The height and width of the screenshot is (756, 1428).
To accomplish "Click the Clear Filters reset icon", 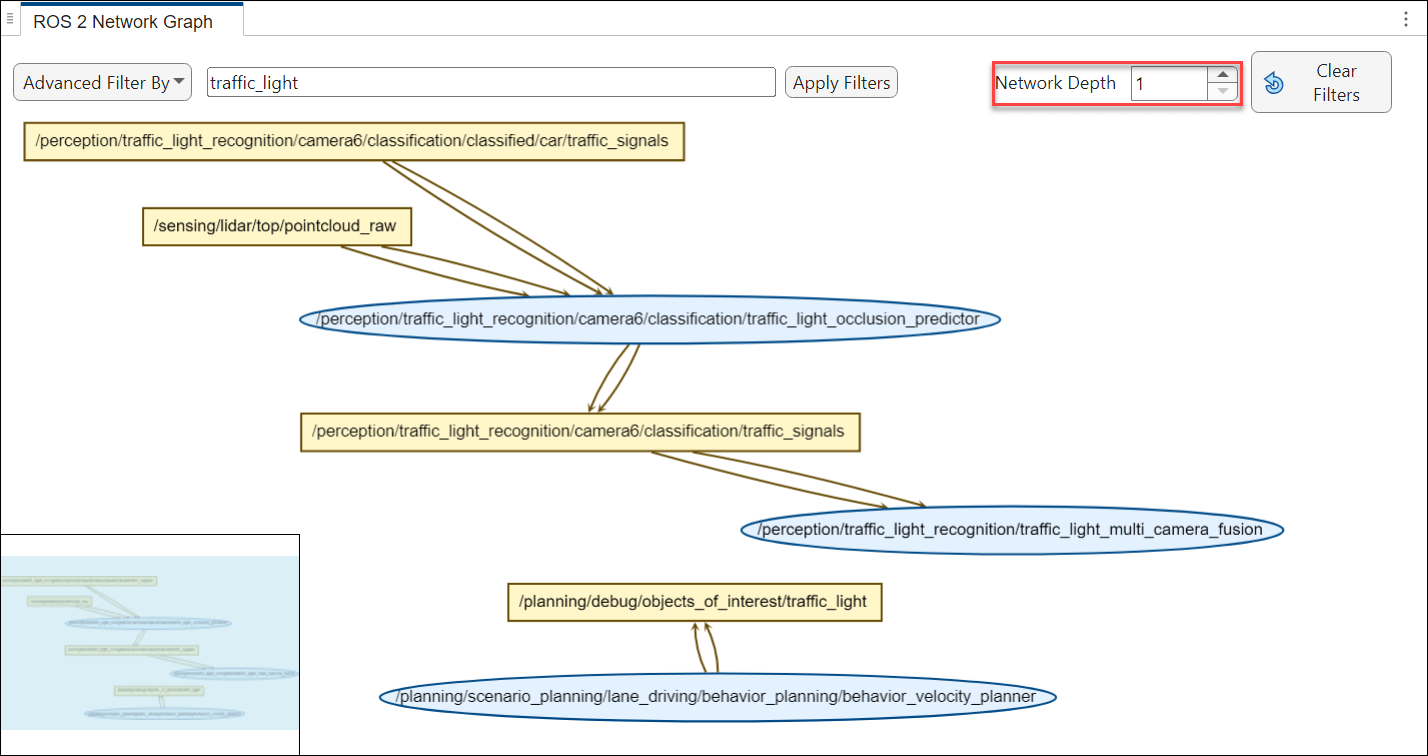I will pyautogui.click(x=1274, y=83).
